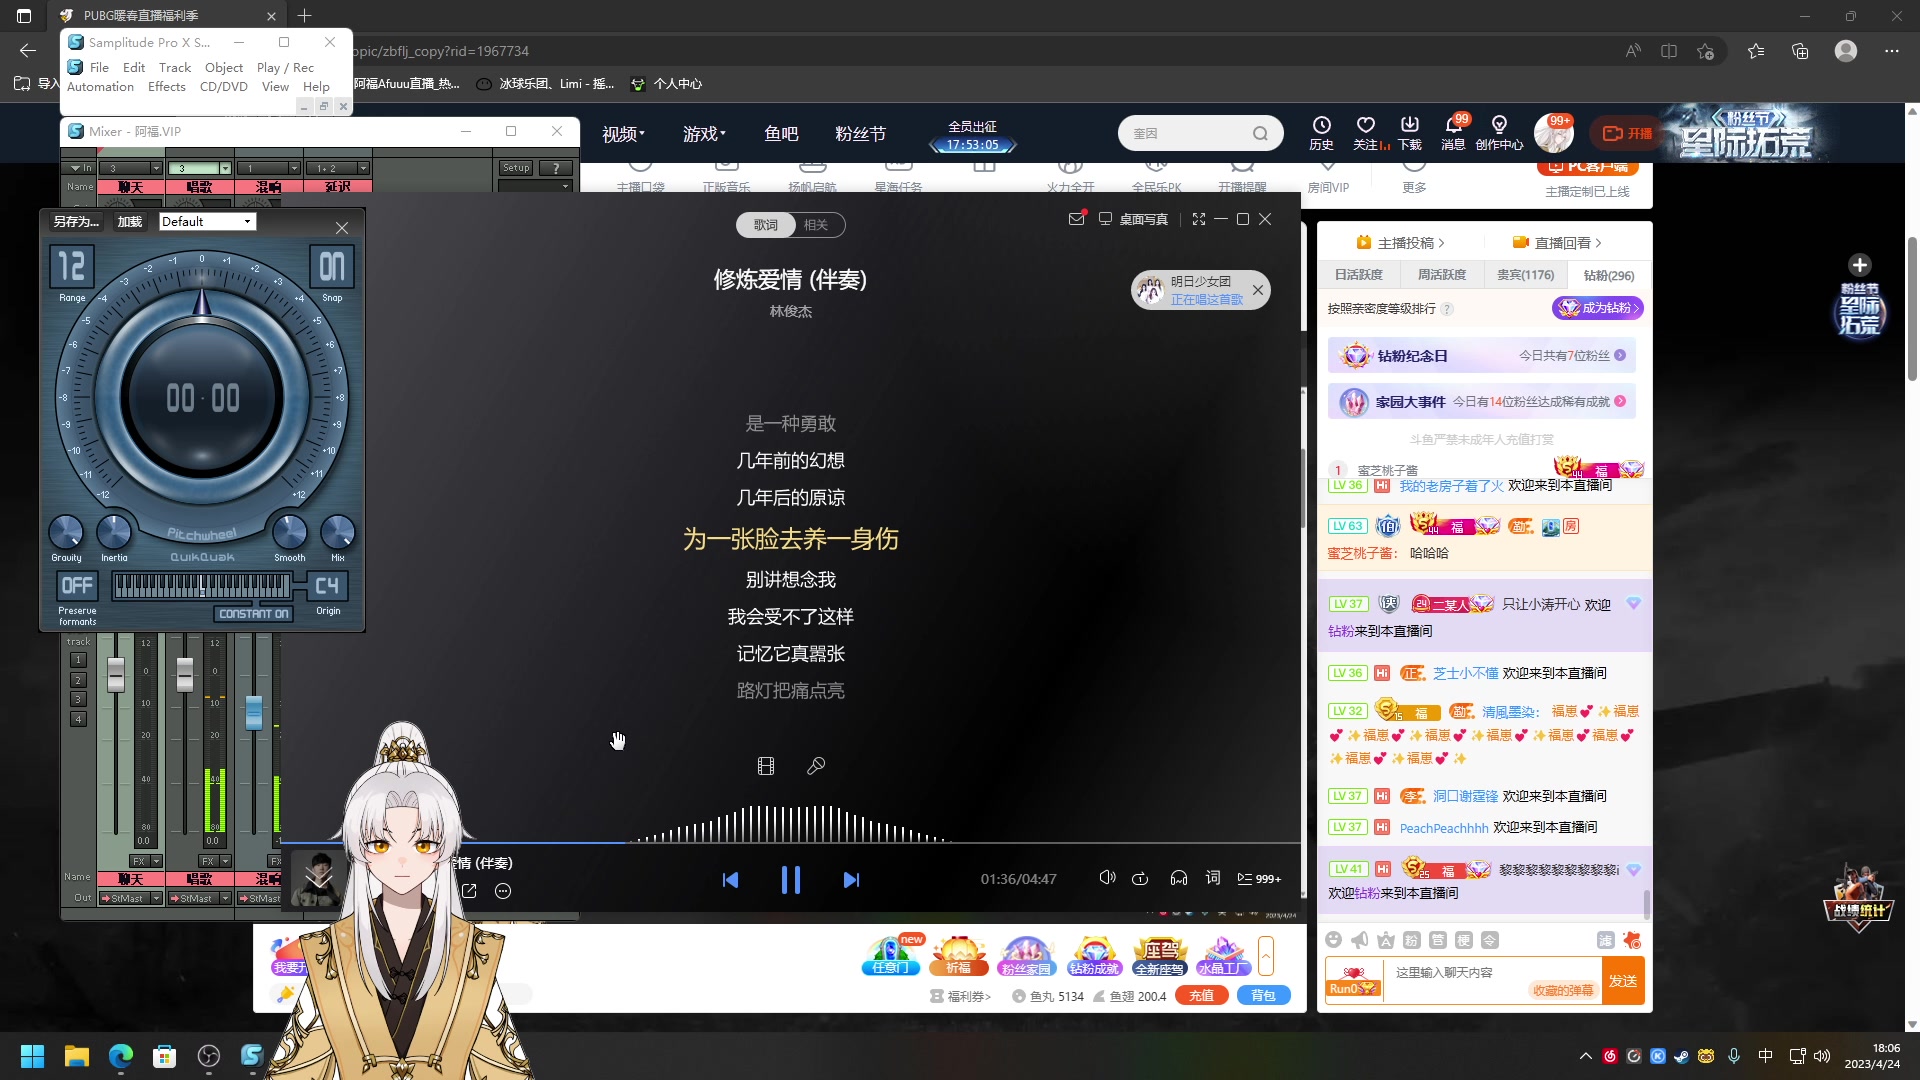Enter fullscreen mode in the music player
Viewport: 1920px width, 1080px height.
tap(1199, 219)
